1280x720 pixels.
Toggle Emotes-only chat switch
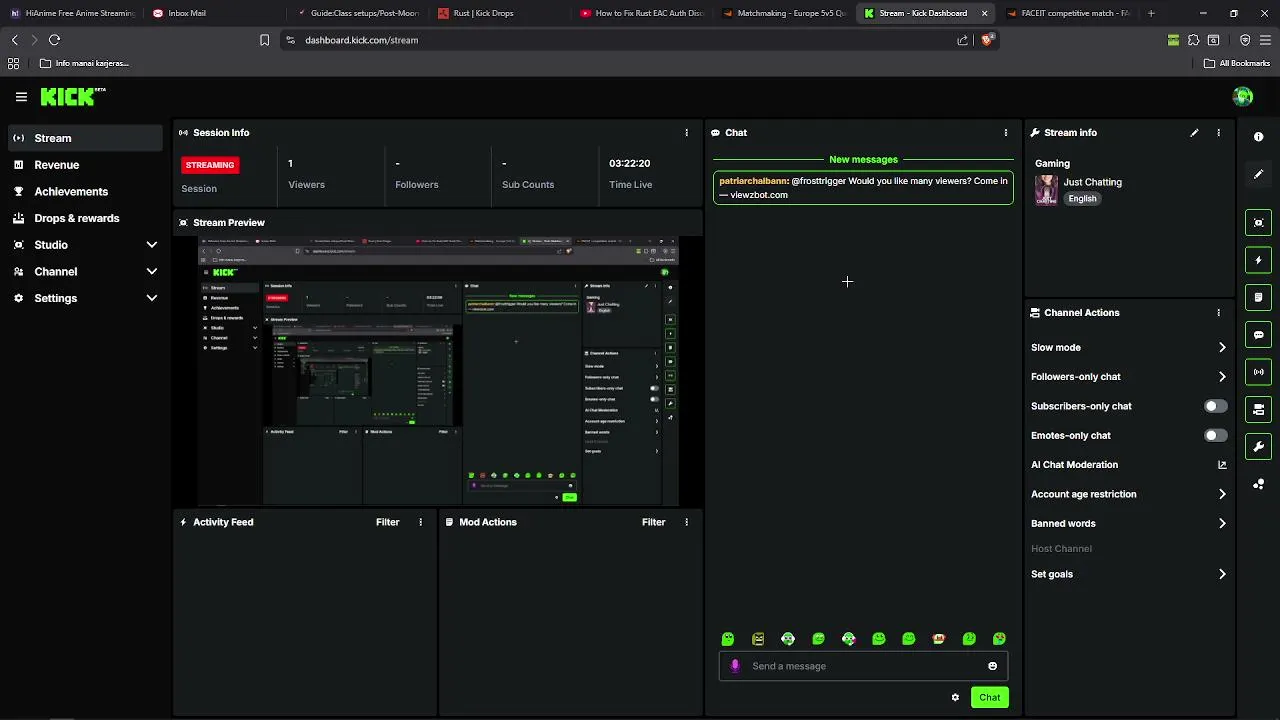[x=1215, y=435]
